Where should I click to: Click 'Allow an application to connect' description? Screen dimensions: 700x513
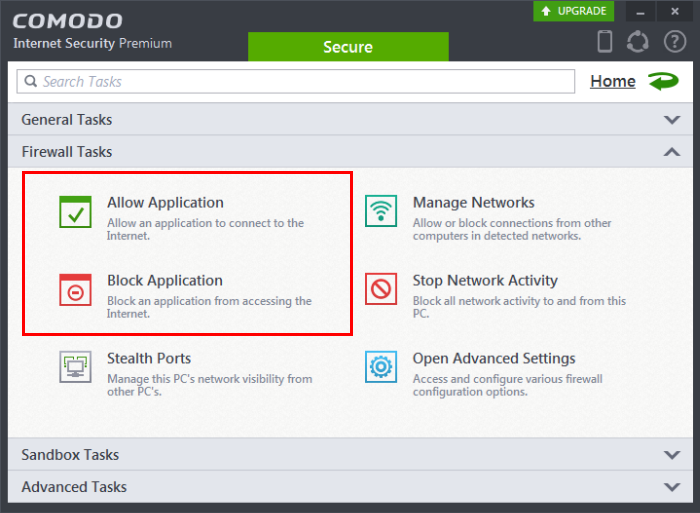point(205,229)
